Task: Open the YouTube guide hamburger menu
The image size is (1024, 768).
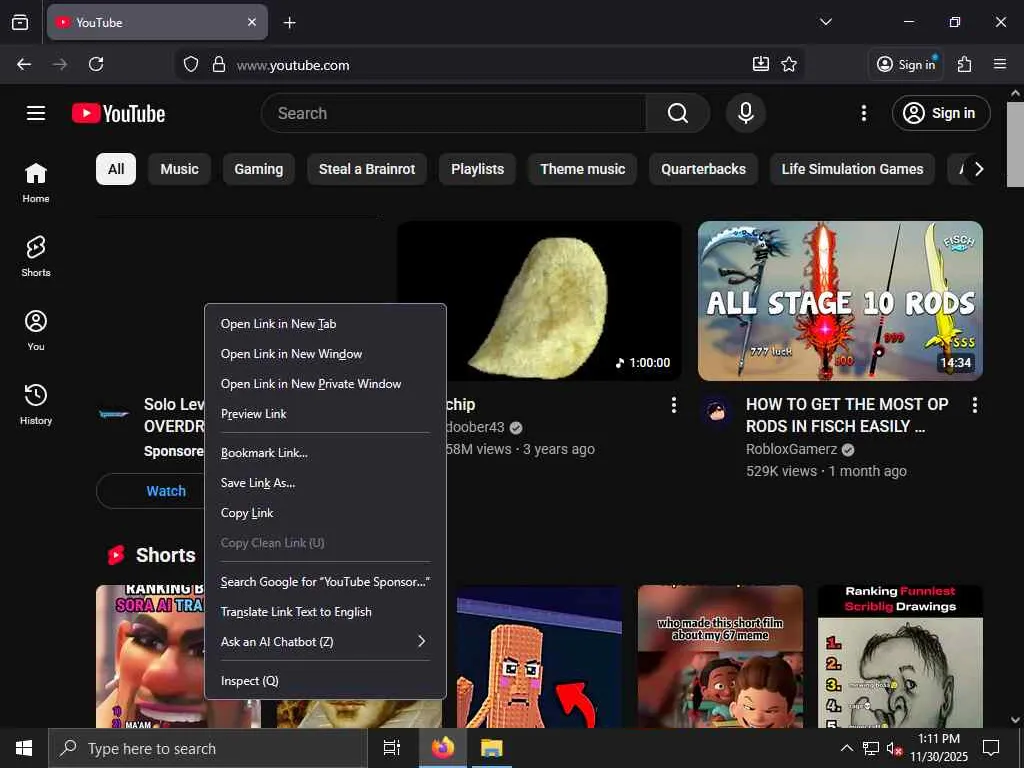Action: (x=36, y=113)
